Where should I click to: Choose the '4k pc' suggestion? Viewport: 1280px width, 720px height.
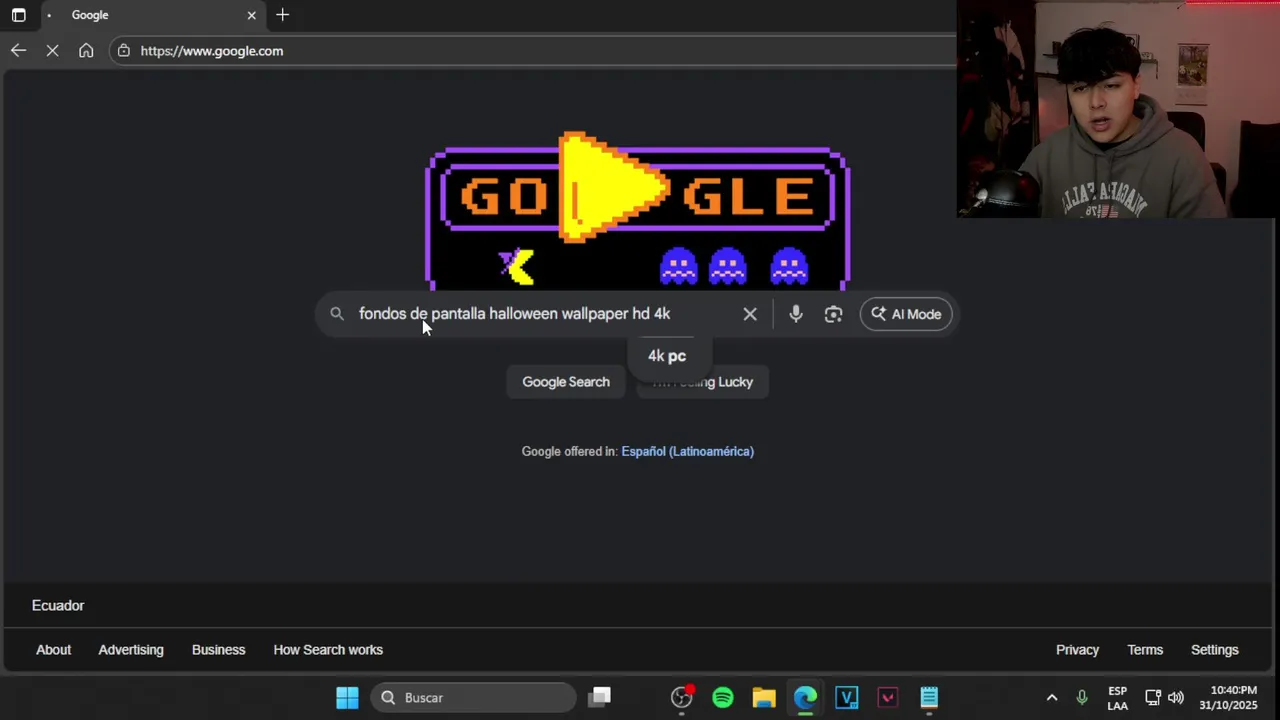pyautogui.click(x=667, y=356)
